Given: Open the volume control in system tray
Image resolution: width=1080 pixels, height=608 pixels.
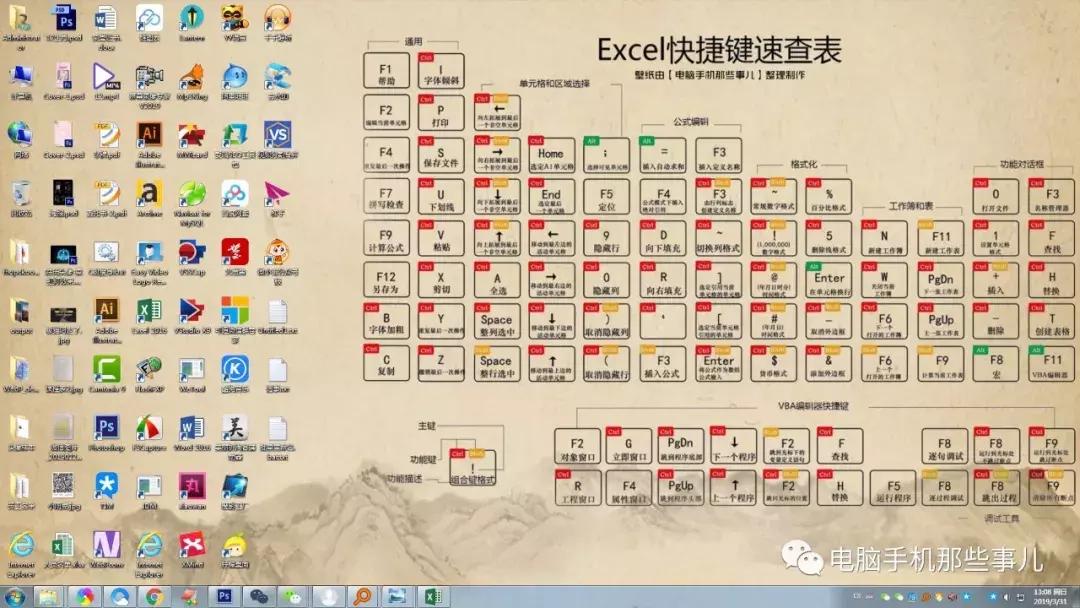Looking at the screenshot, I should click(x=1006, y=596).
